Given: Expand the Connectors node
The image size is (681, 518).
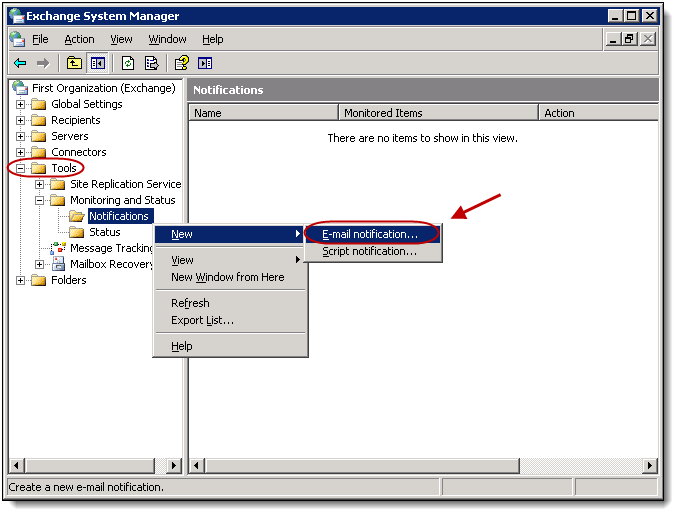Looking at the screenshot, I should 20,152.
